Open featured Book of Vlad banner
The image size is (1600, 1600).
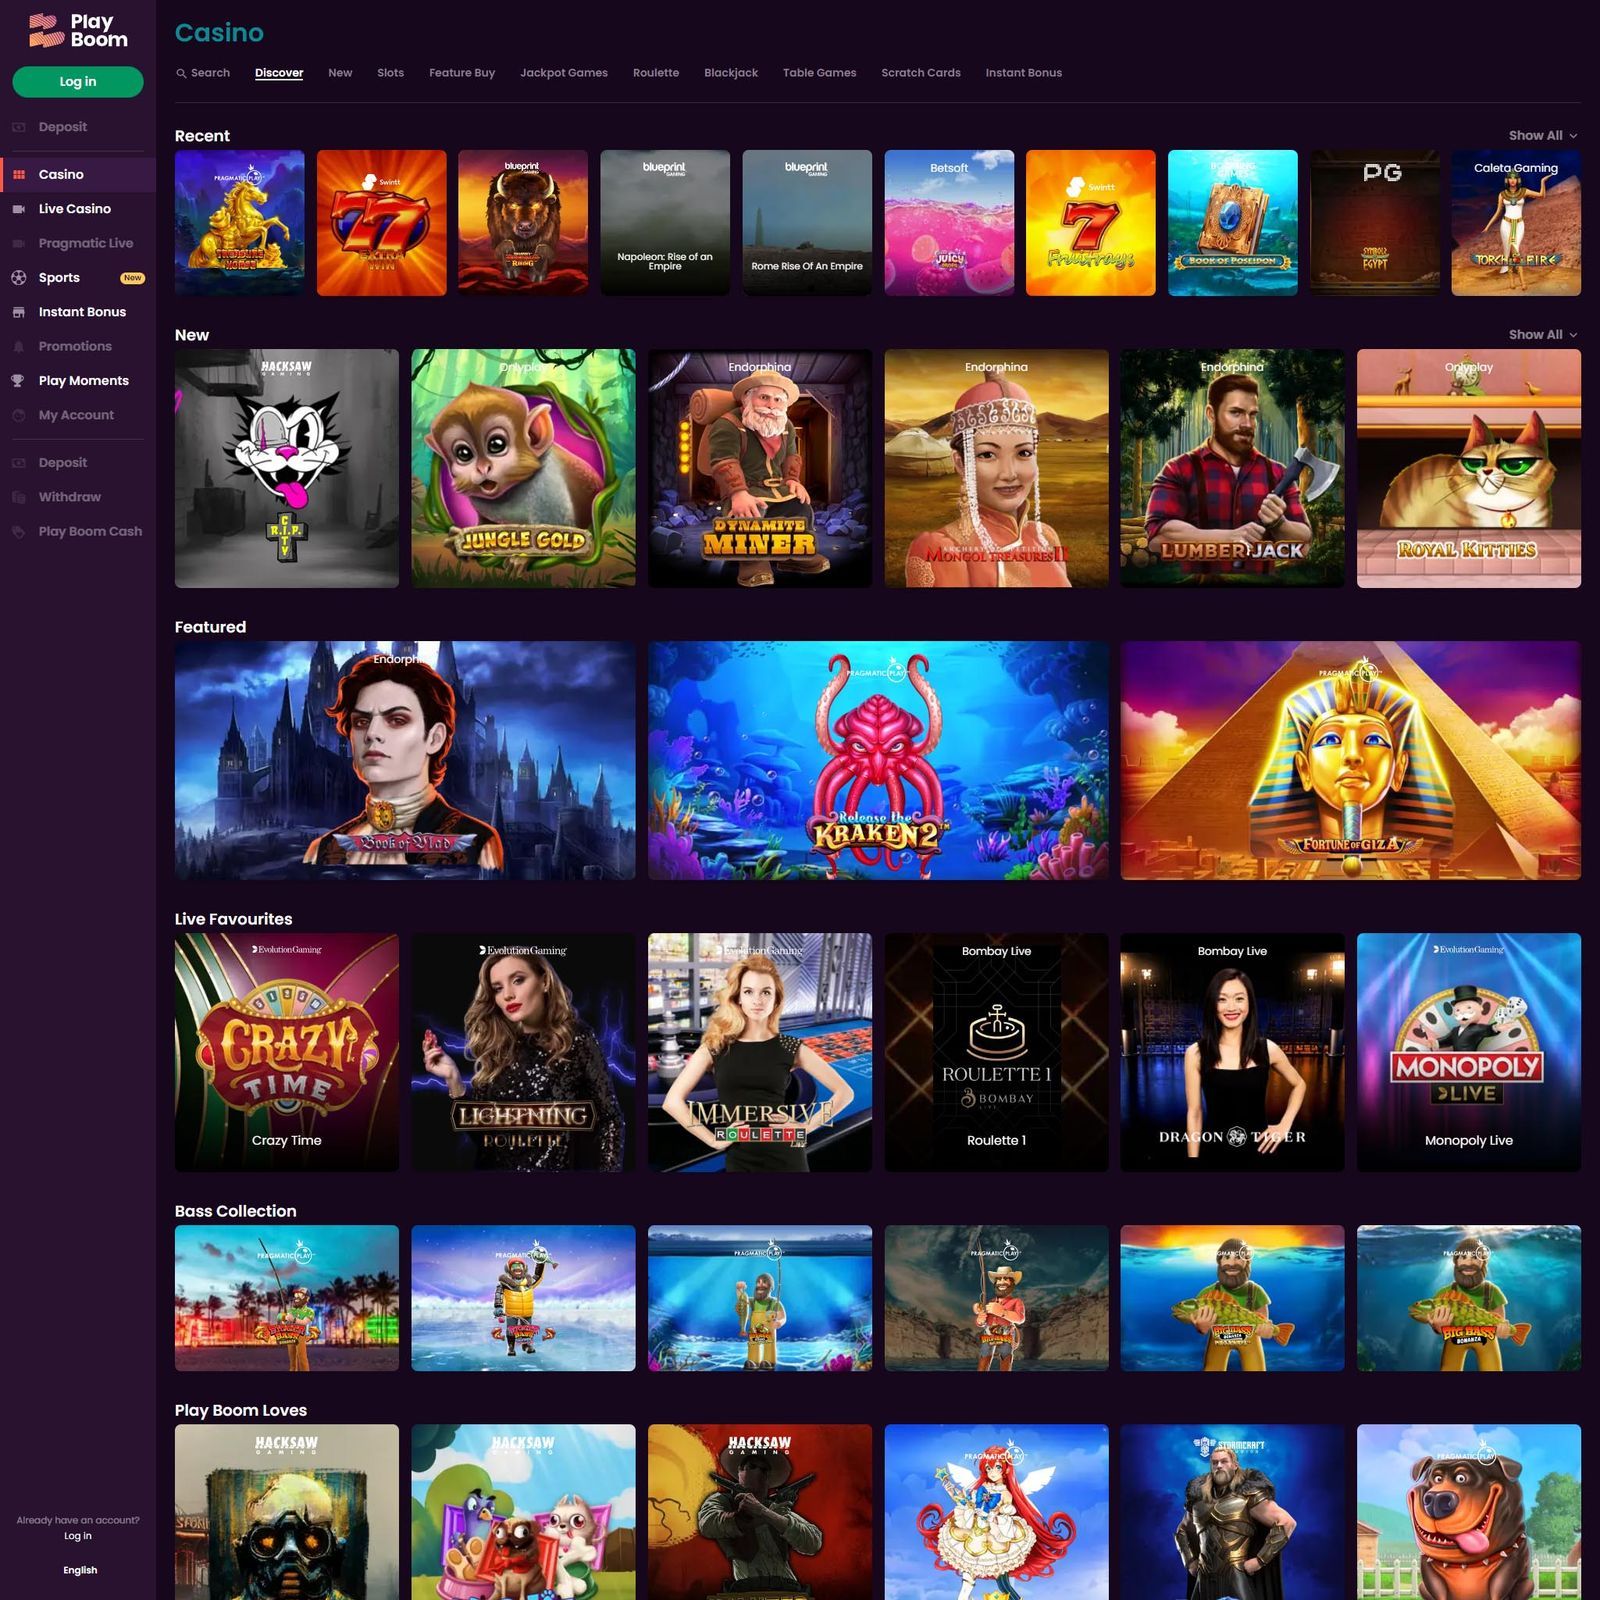coord(405,761)
